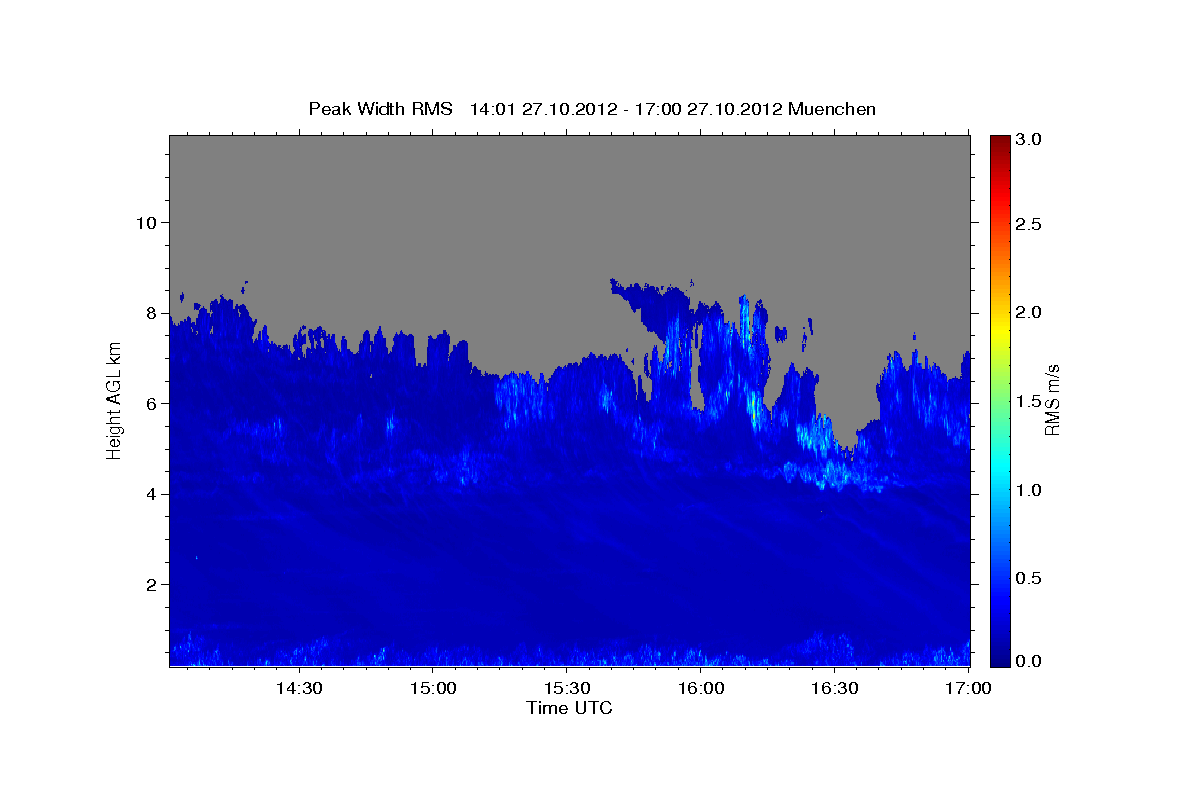Click the 16:30 time tick label
The width and height of the screenshot is (1200, 800).
point(835,688)
